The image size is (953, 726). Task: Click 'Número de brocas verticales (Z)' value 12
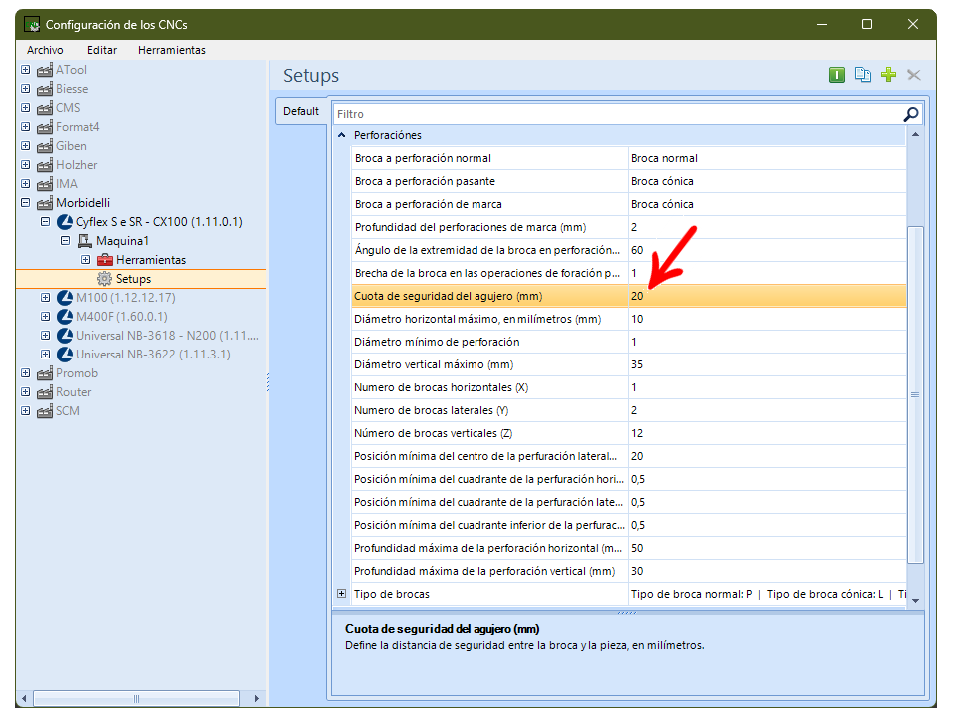tap(766, 433)
